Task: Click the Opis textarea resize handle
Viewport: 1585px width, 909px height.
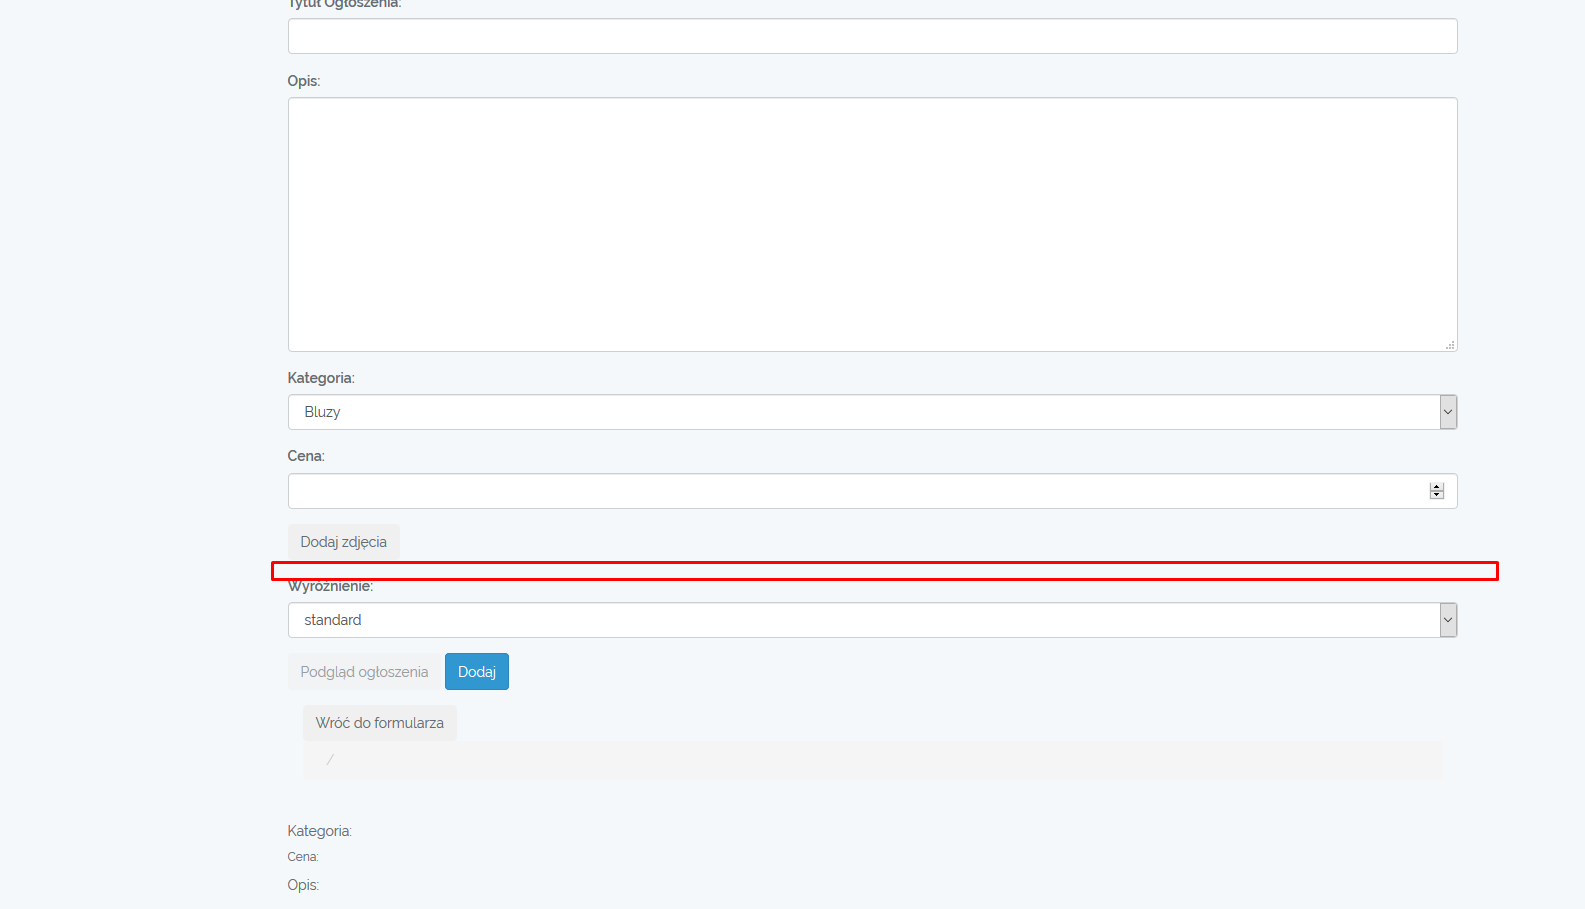Action: tap(1450, 345)
